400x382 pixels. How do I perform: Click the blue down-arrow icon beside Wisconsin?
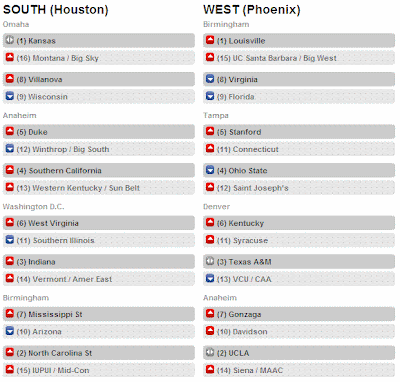[10, 96]
